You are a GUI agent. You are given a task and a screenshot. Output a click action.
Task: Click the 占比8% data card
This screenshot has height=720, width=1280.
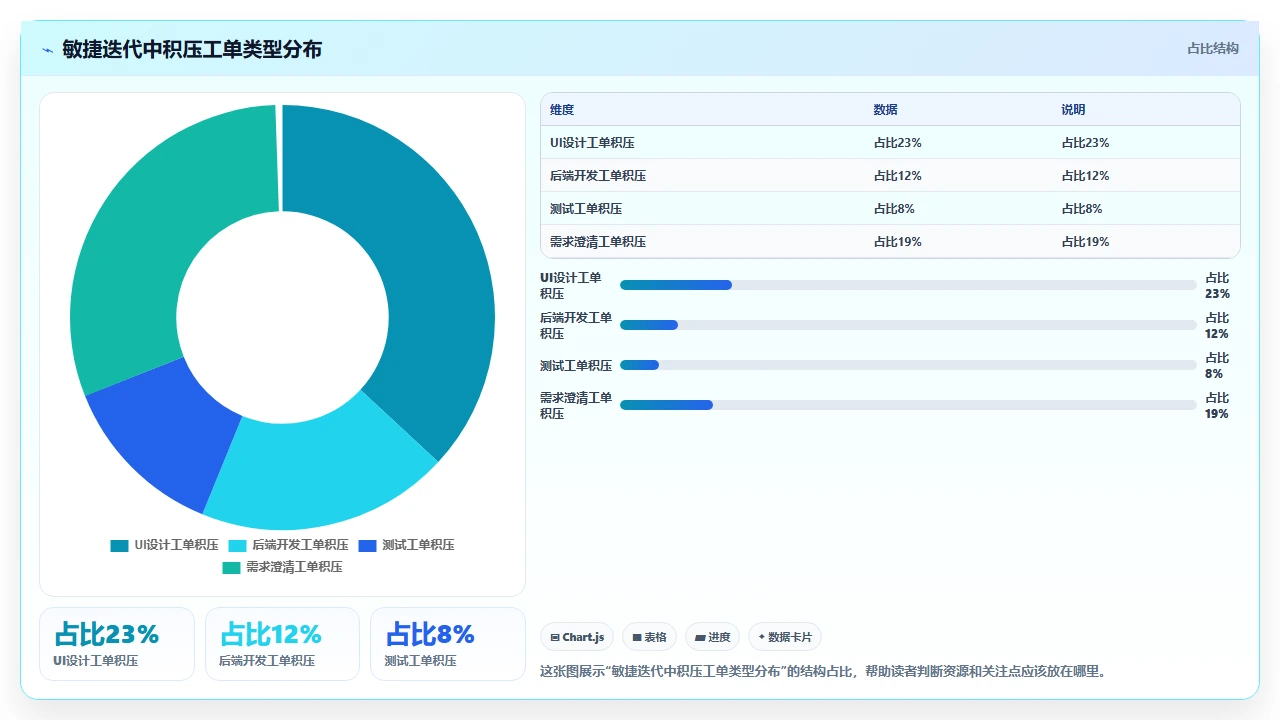[x=447, y=644]
